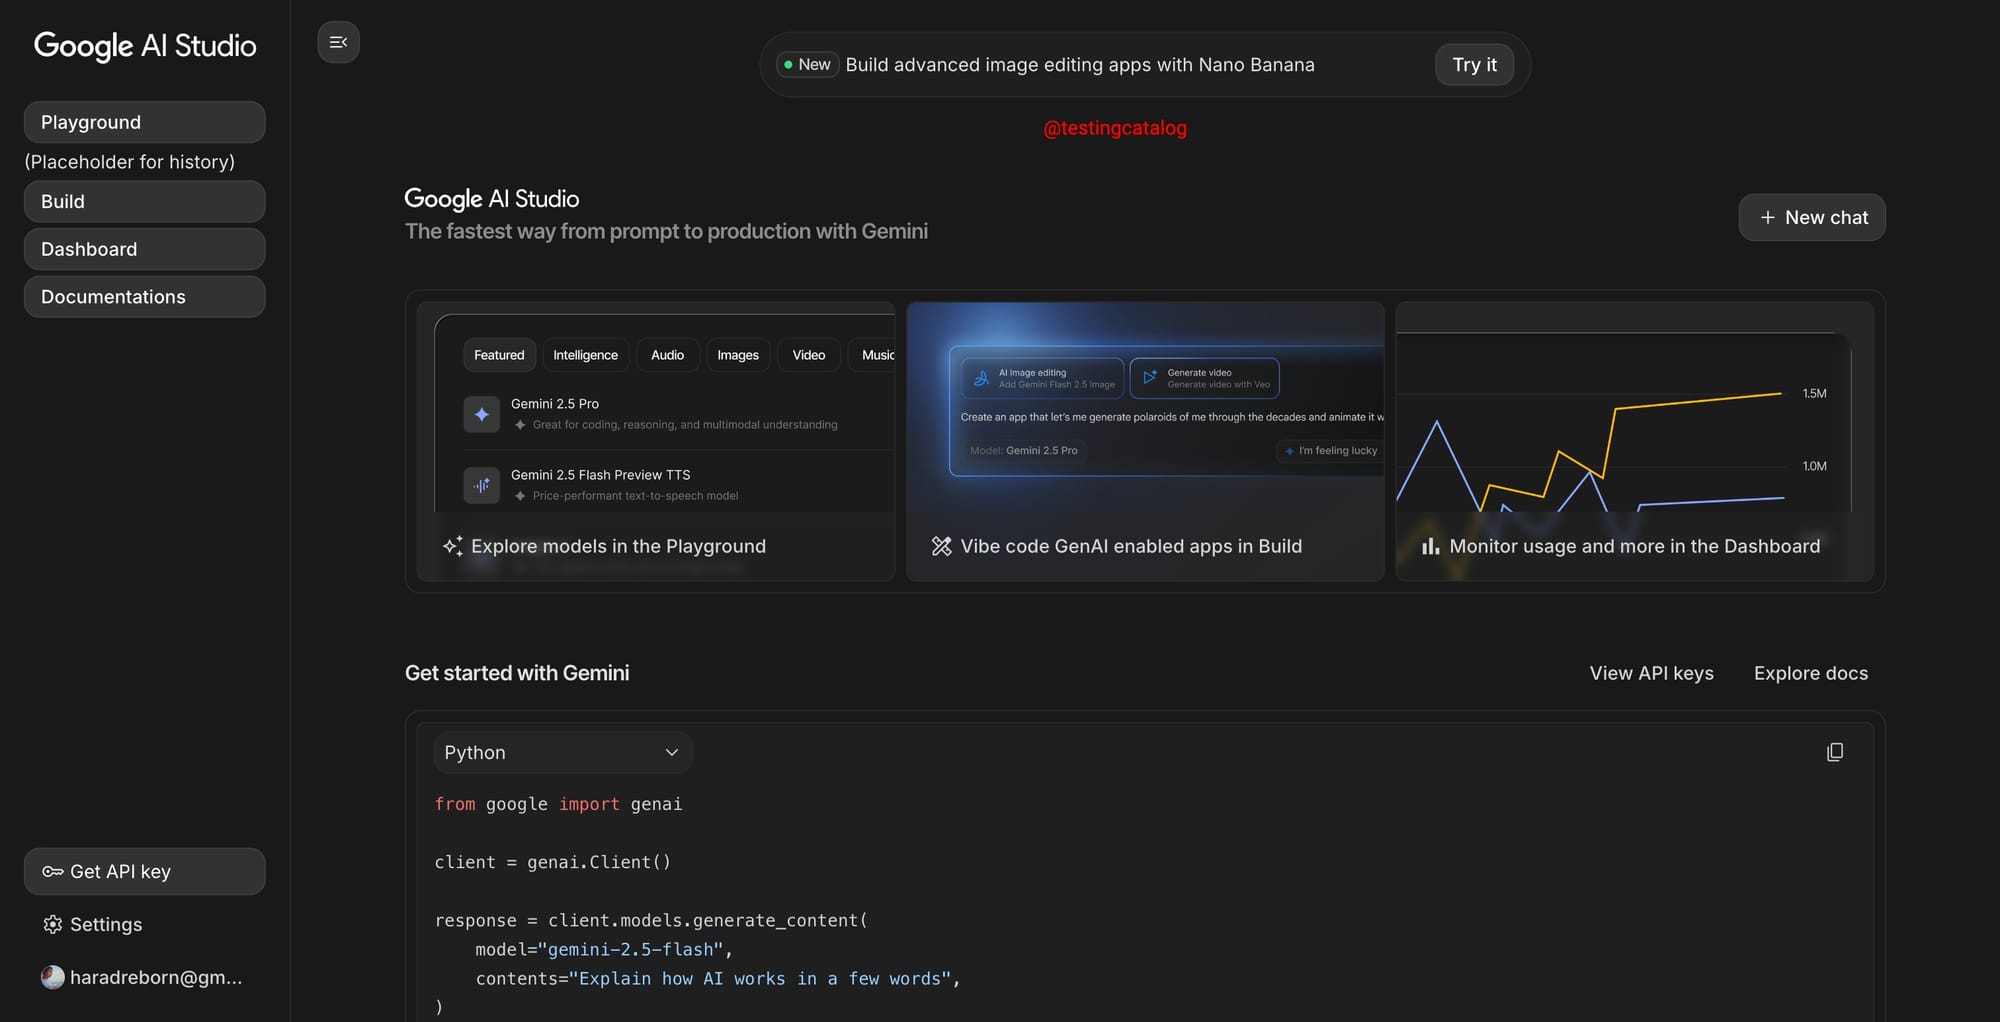The width and height of the screenshot is (2000, 1022).
Task: Select the Video filter chip
Action: (x=807, y=354)
